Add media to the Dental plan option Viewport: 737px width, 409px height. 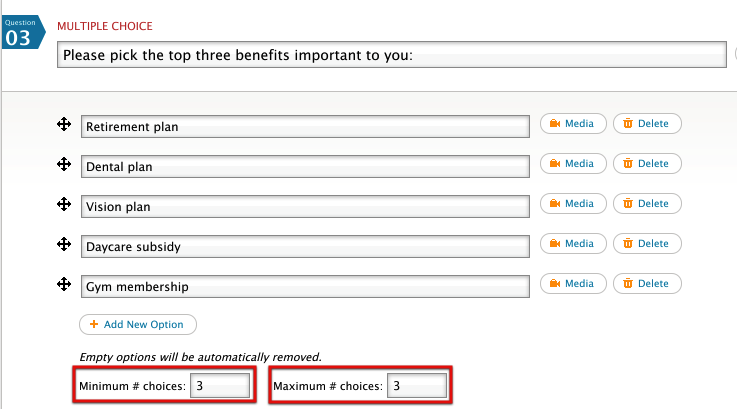point(573,164)
